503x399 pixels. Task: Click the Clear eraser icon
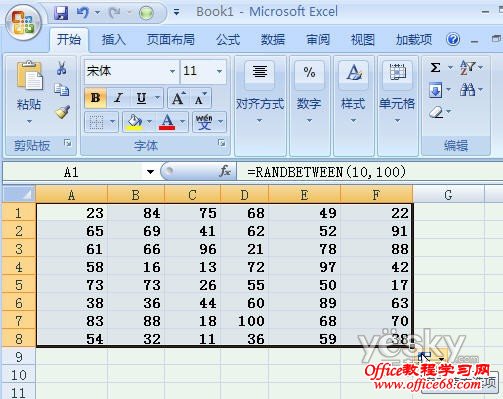click(x=436, y=112)
